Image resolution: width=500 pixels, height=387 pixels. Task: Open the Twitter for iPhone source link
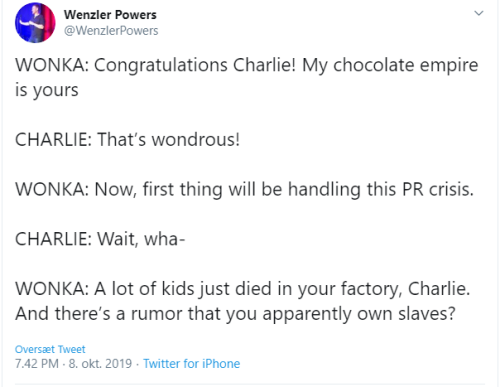click(191, 363)
